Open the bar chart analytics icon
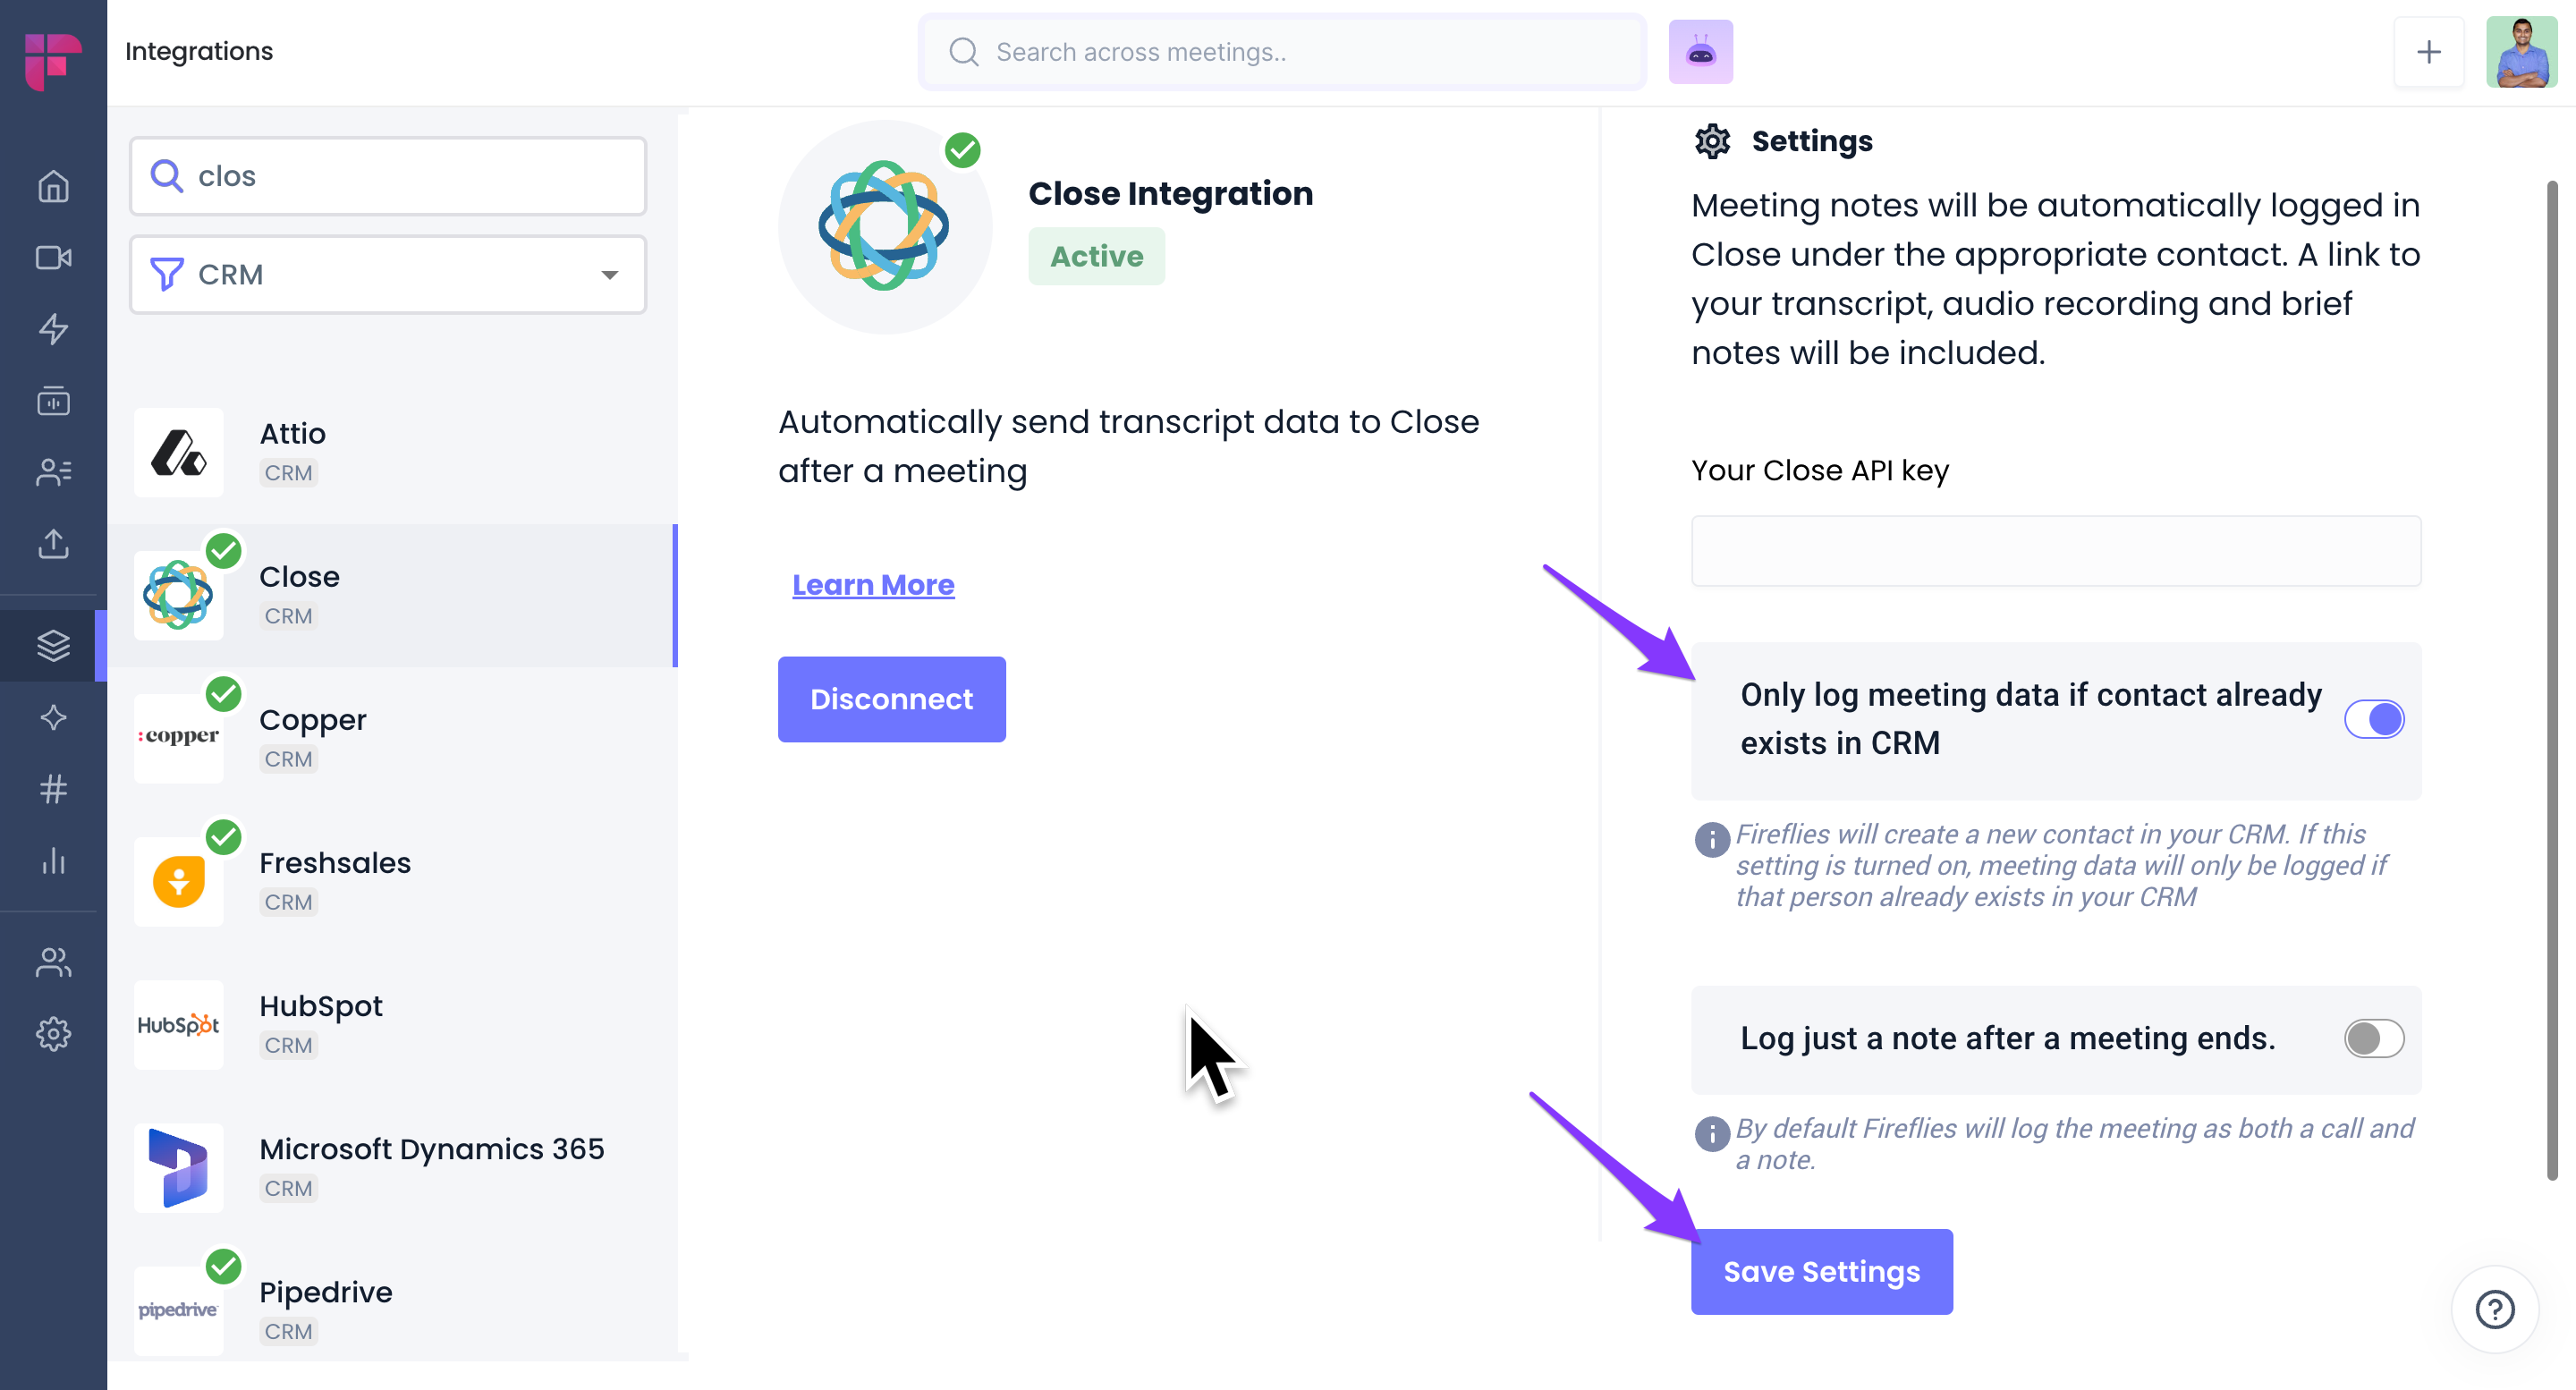Screen dimensions: 2576x1390 click(53, 861)
